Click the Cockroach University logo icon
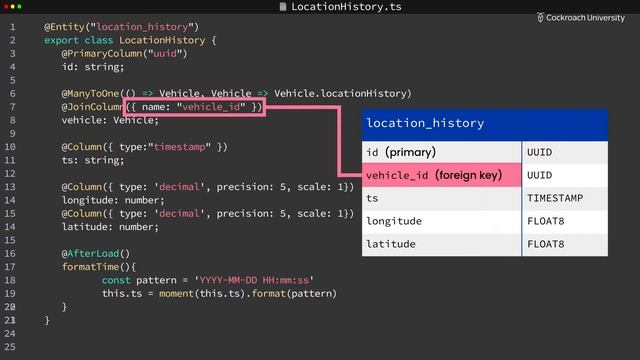Viewport: 640px width, 360px height. coord(540,18)
